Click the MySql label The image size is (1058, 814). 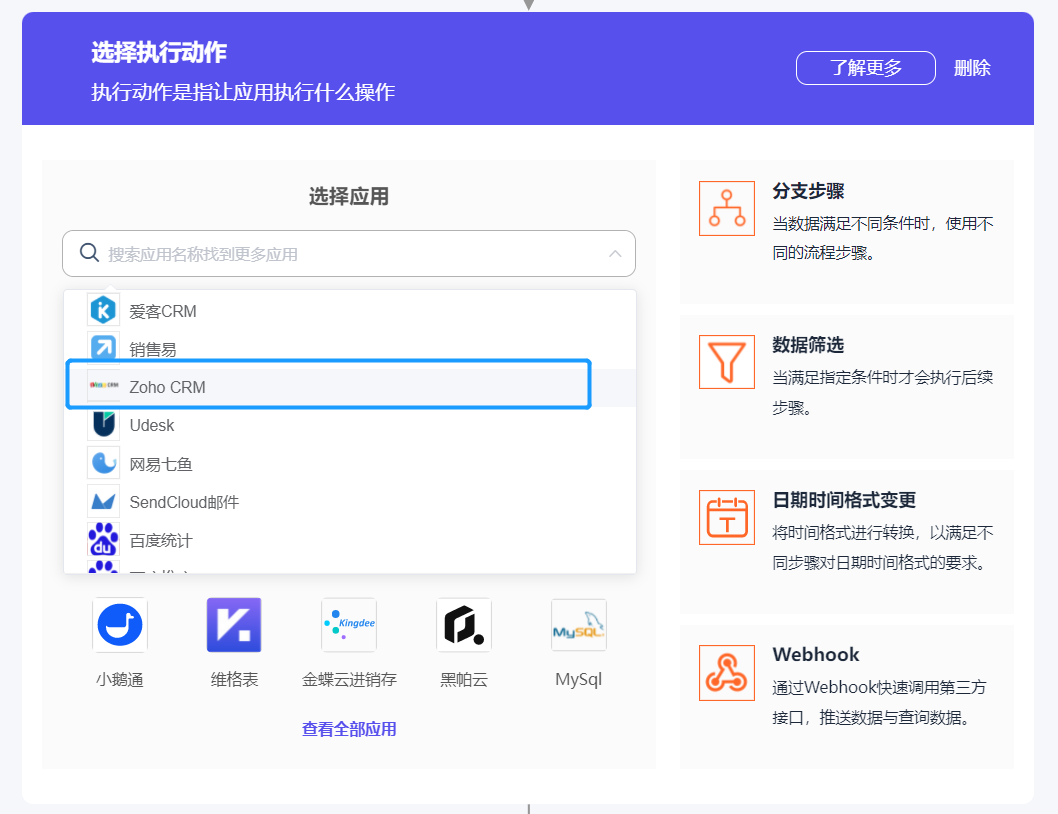pyautogui.click(x=578, y=679)
